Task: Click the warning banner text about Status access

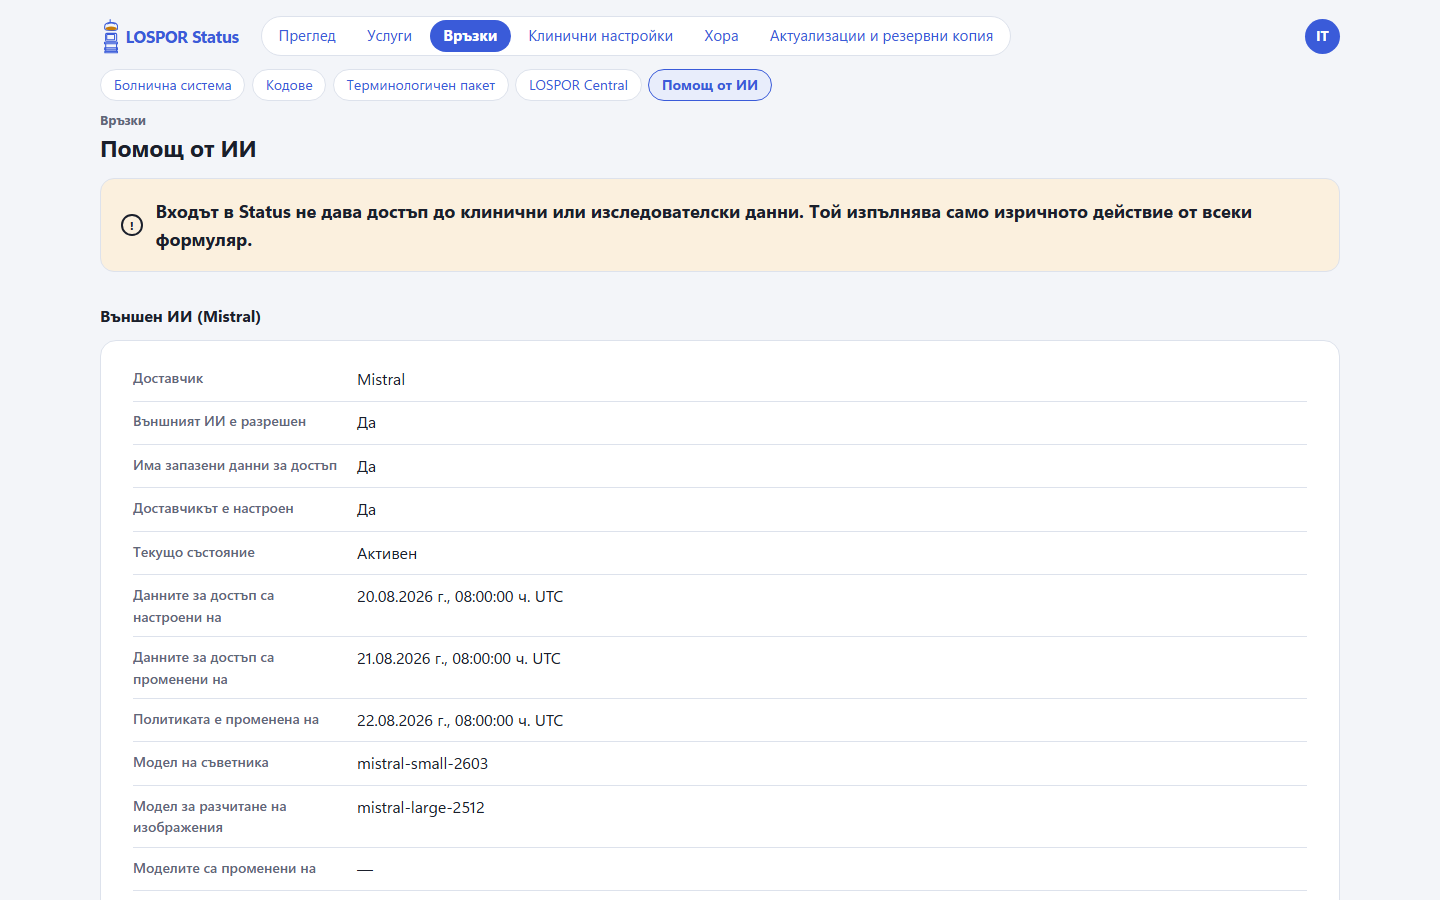Action: coord(703,226)
